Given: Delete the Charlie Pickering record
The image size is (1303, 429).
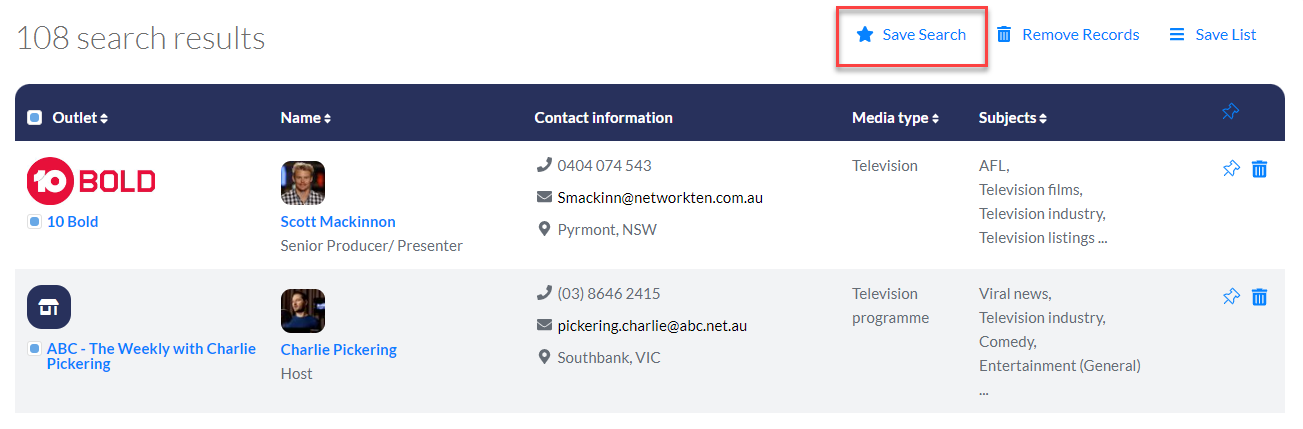Looking at the screenshot, I should [1260, 297].
